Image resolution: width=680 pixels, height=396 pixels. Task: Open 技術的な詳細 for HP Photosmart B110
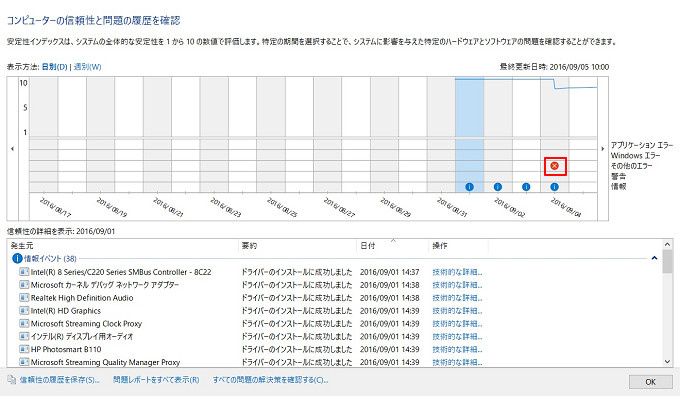[x=457, y=349]
